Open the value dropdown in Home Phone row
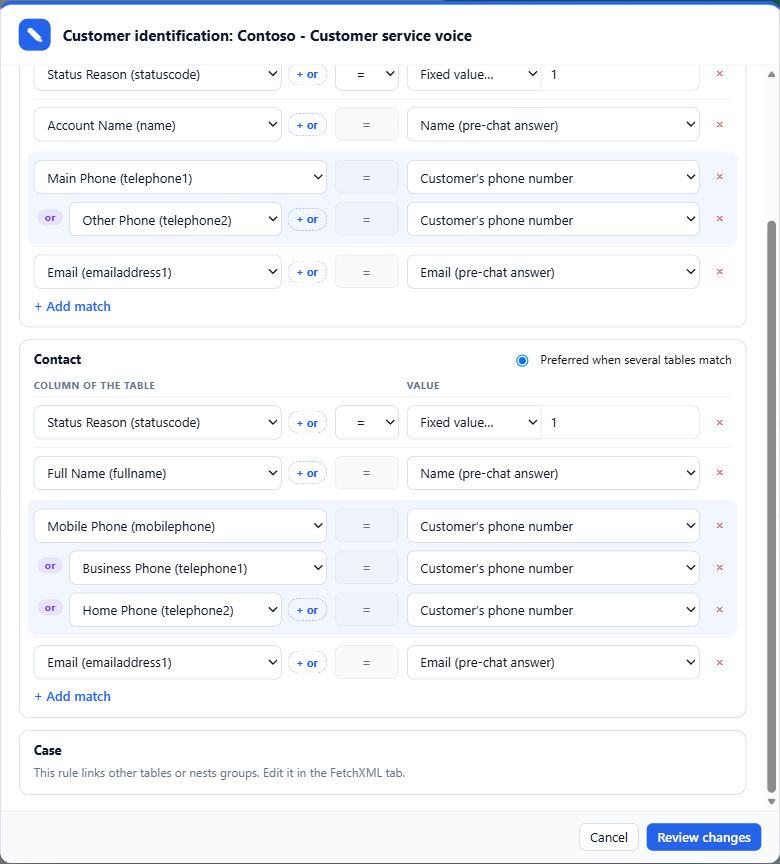 [x=553, y=609]
